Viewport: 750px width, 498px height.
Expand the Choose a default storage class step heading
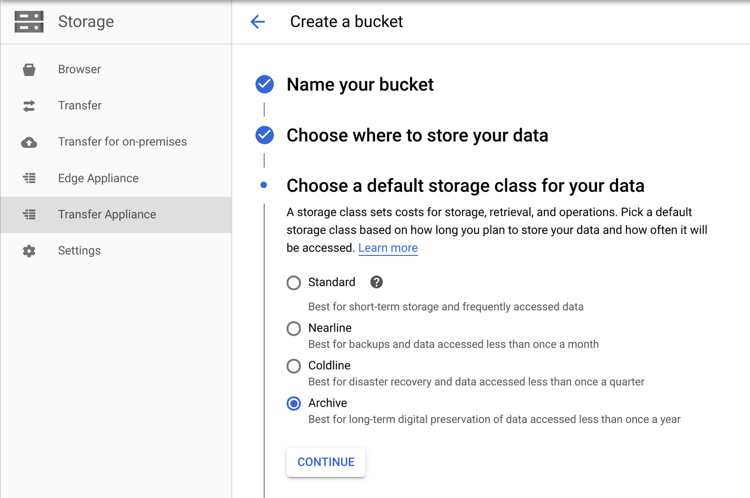[x=465, y=186]
